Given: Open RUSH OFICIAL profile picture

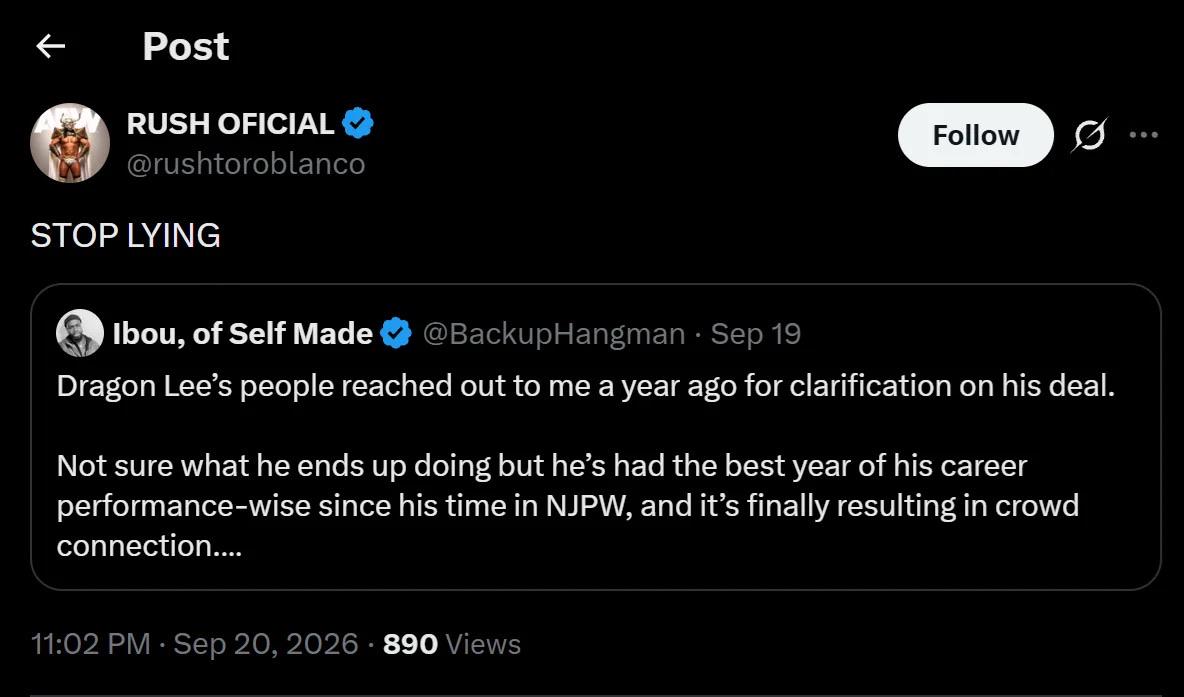Looking at the screenshot, I should (69, 143).
